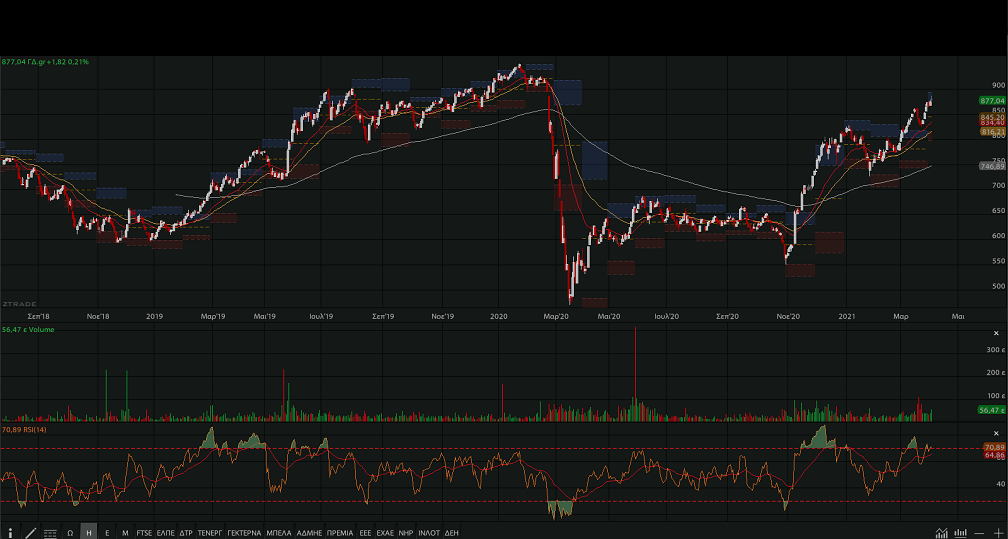The image size is (1008, 539).
Task: Select the Η timeframe button
Action: click(89, 533)
